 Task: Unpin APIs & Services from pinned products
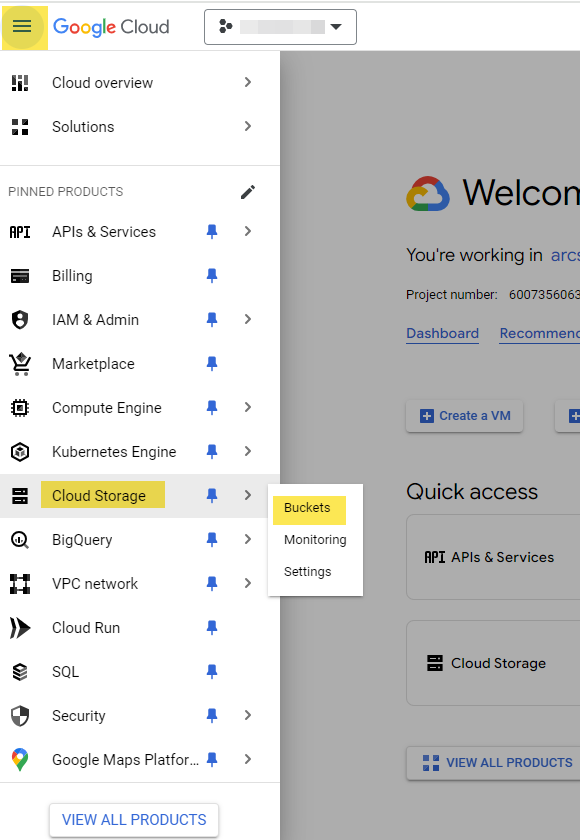click(x=212, y=231)
